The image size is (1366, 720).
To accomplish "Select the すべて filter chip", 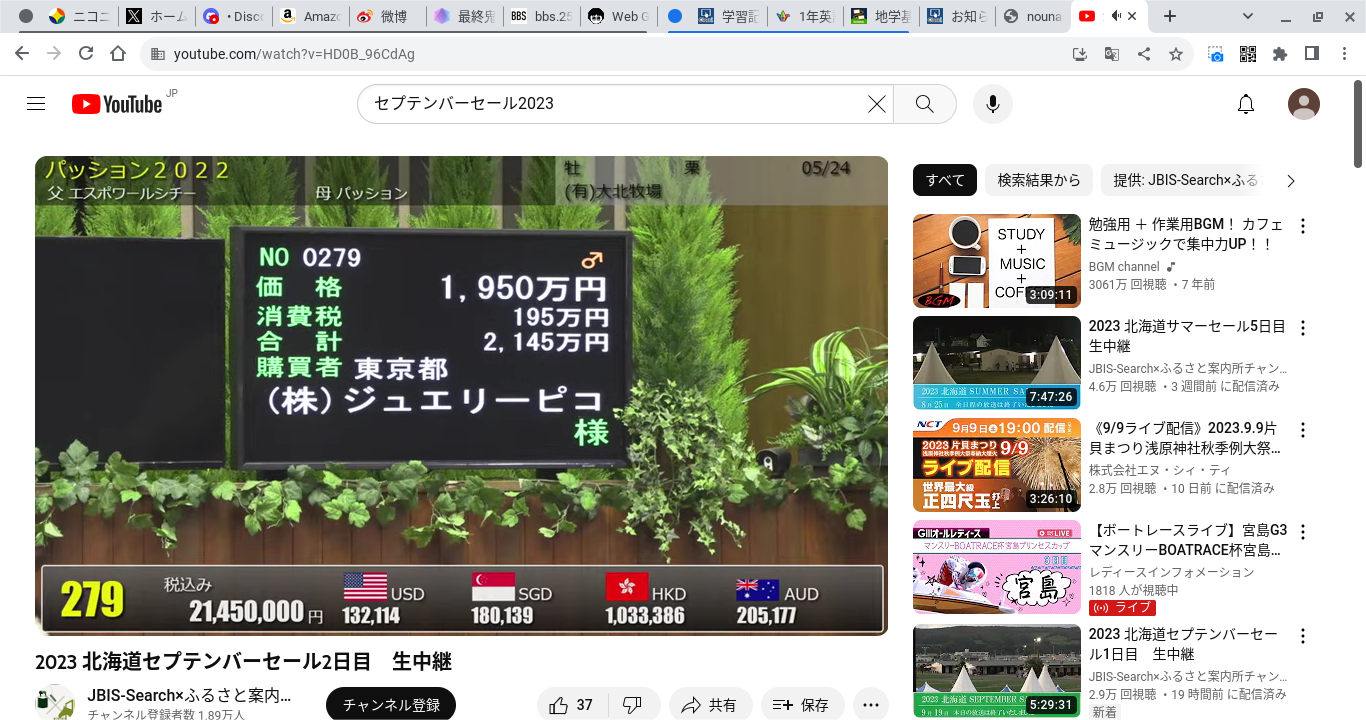I will click(x=945, y=180).
